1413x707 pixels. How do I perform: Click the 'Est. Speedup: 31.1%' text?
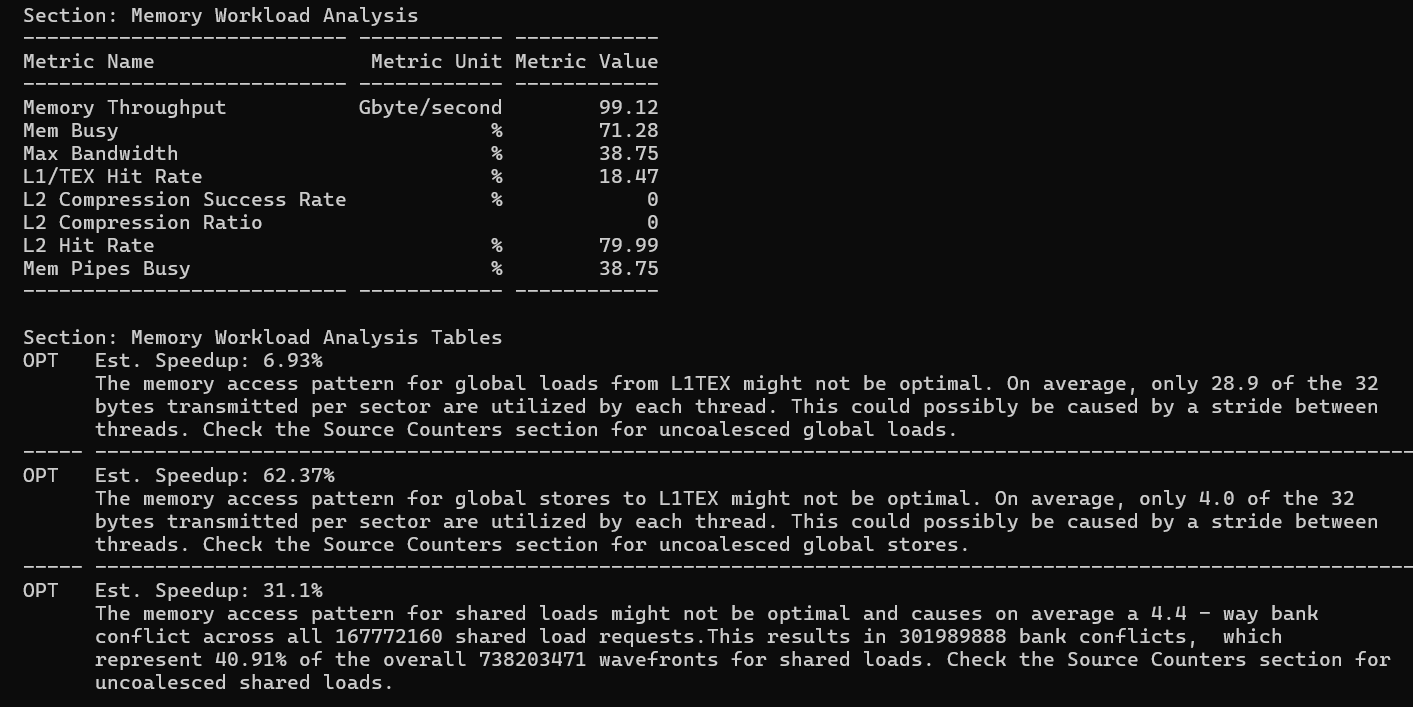(209, 591)
